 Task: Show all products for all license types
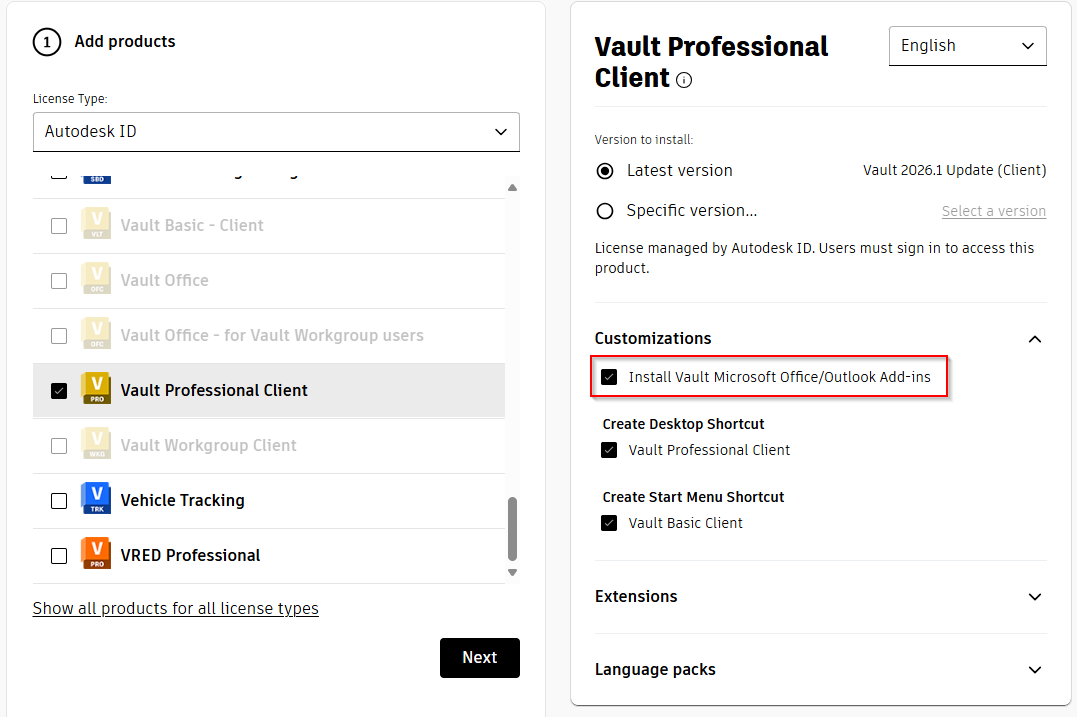[175, 608]
